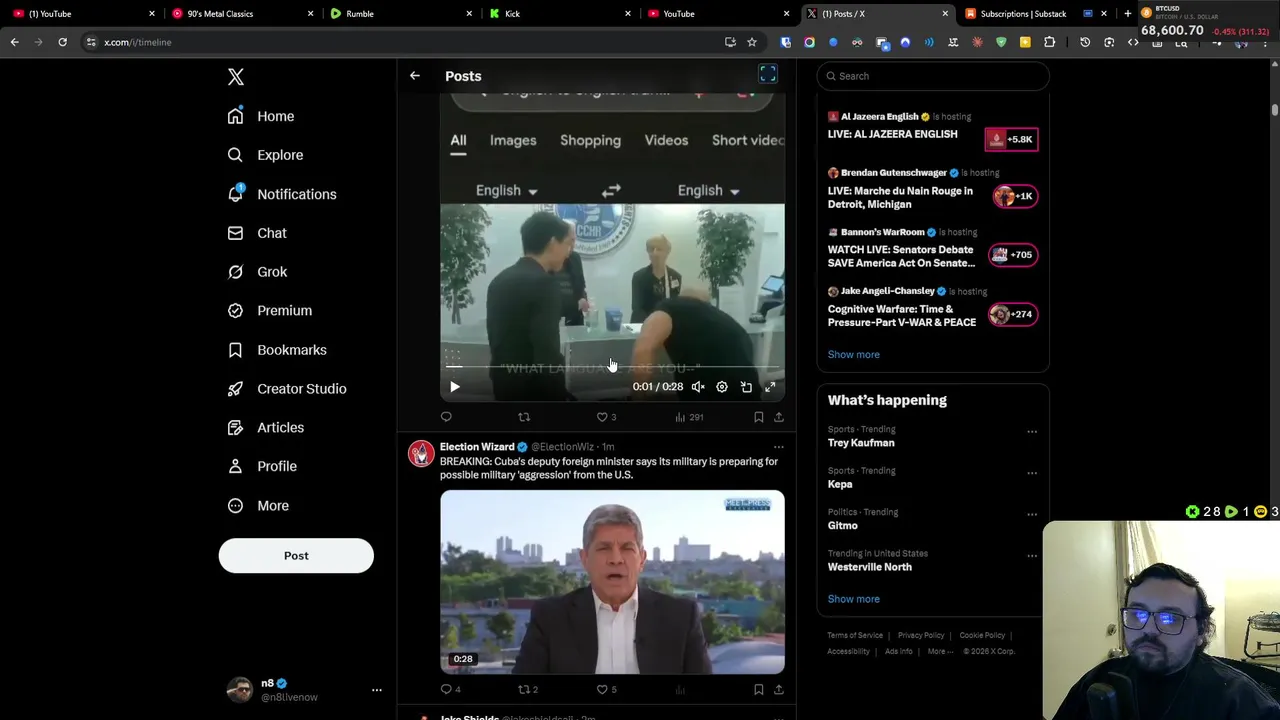Image resolution: width=1280 pixels, height=720 pixels.
Task: Open Bookmarks in the sidebar
Action: (277, 350)
